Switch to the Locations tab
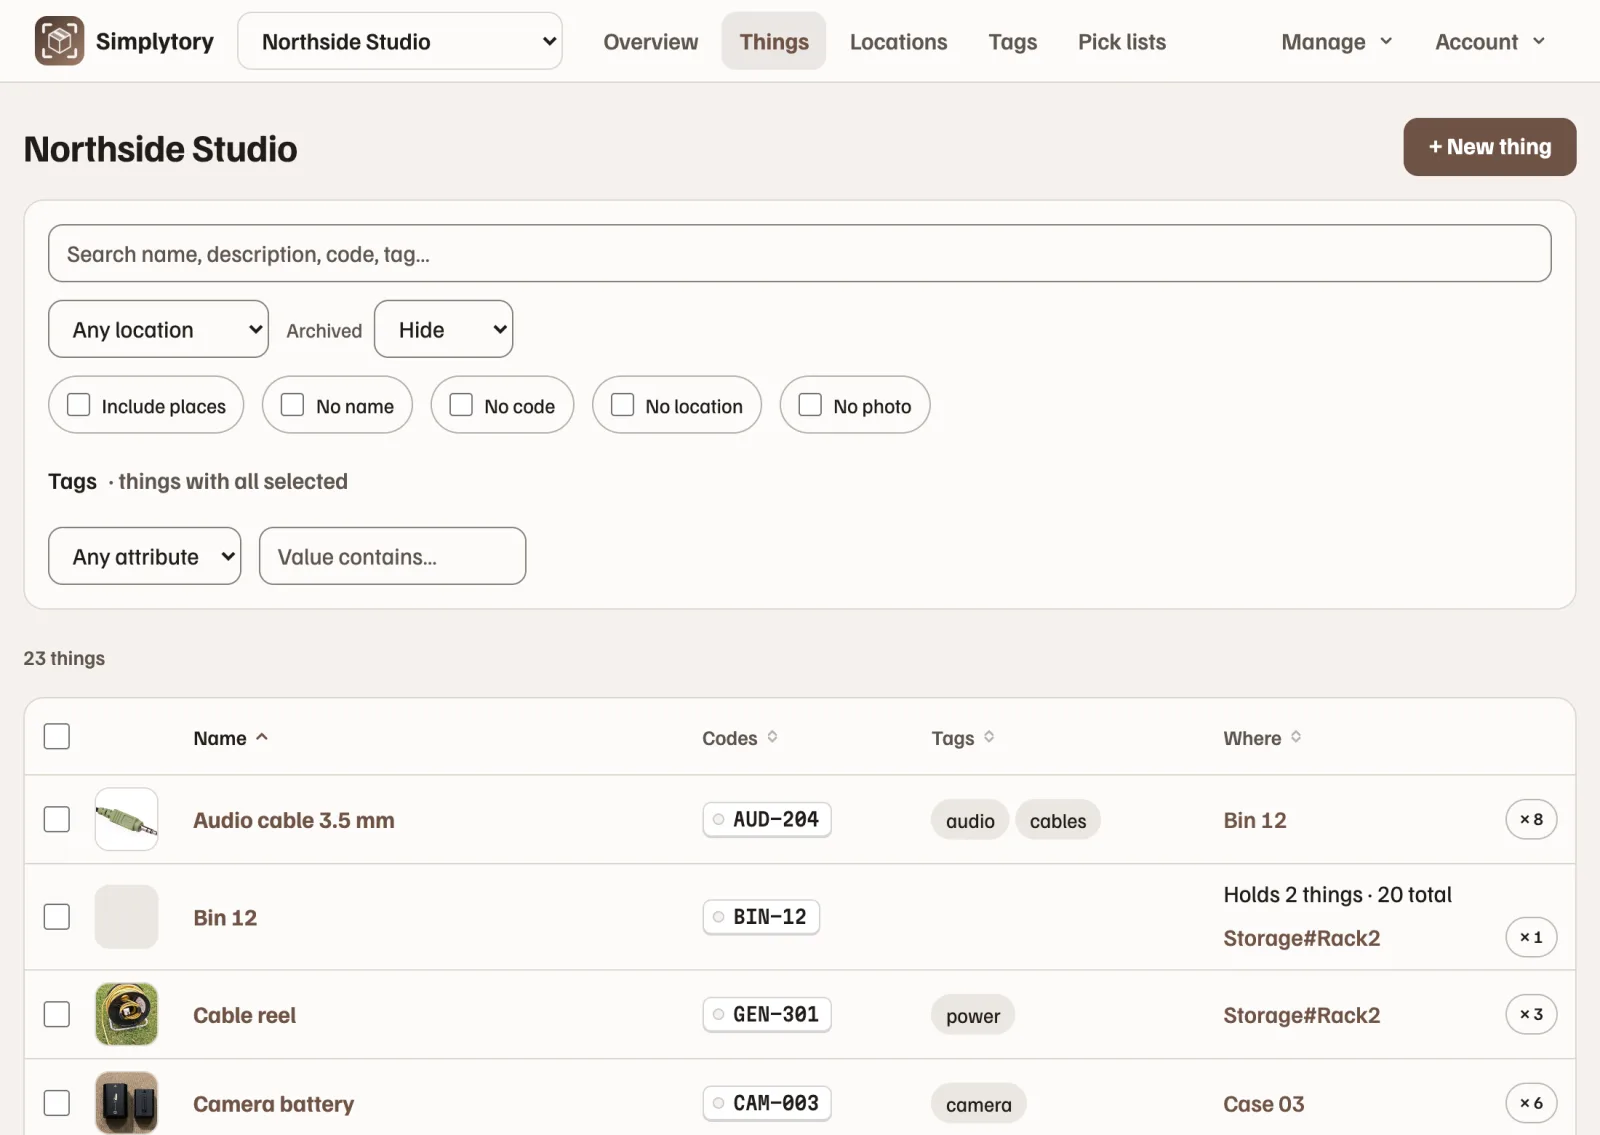The width and height of the screenshot is (1600, 1135). click(899, 41)
